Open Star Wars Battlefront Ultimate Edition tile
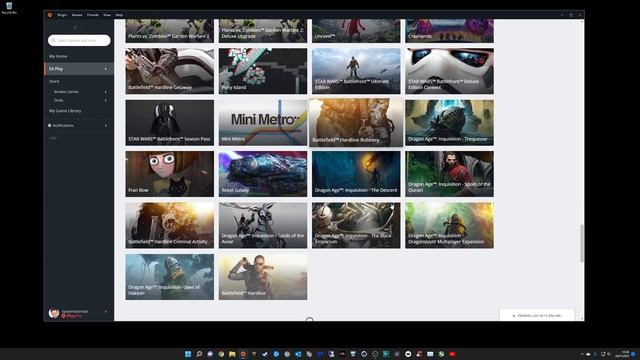Image resolution: width=640 pixels, height=360 pixels. (356, 71)
